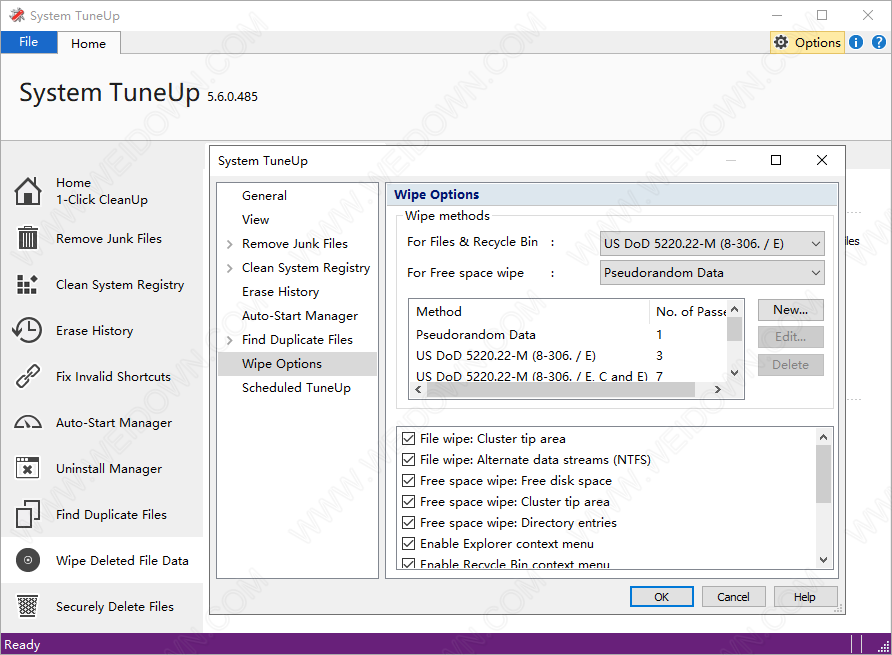Expand Clean System Registry tree node
The image size is (892, 655).
[229, 268]
